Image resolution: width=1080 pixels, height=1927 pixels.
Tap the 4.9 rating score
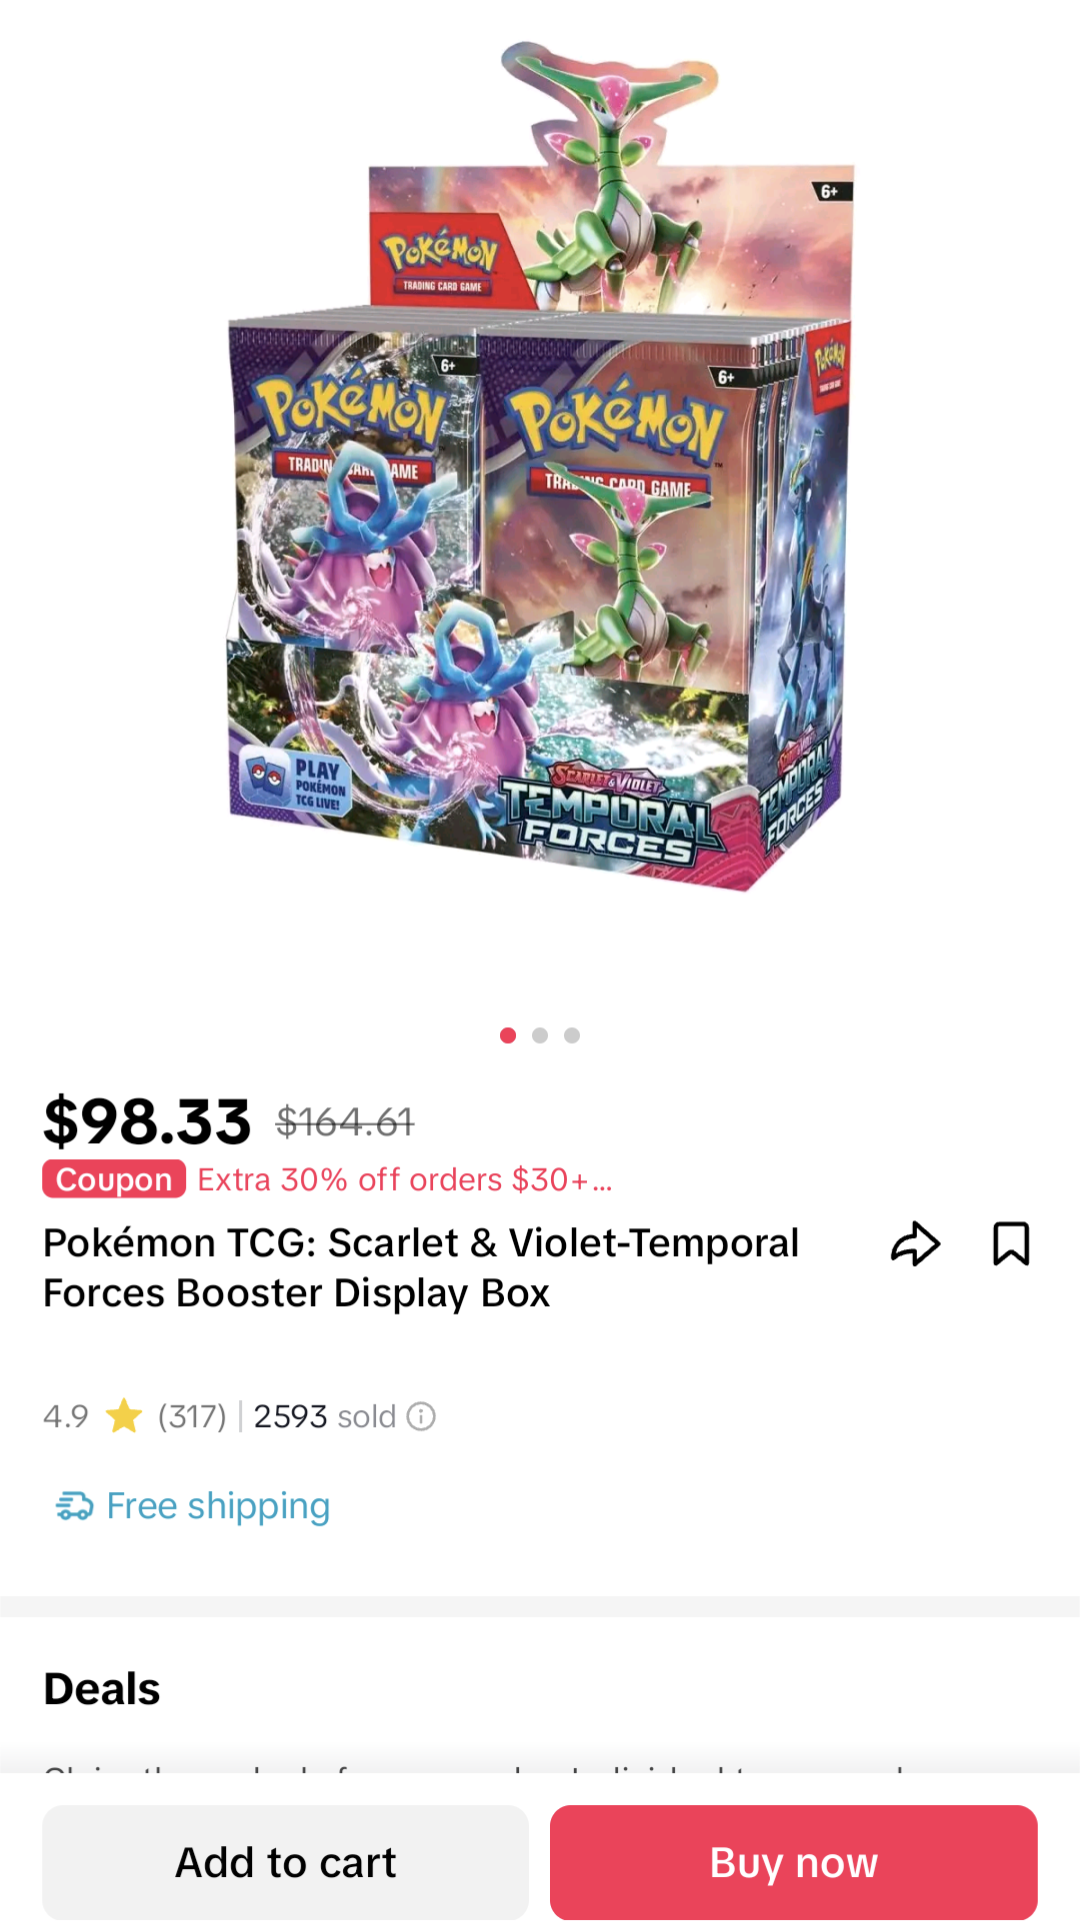coord(66,1416)
